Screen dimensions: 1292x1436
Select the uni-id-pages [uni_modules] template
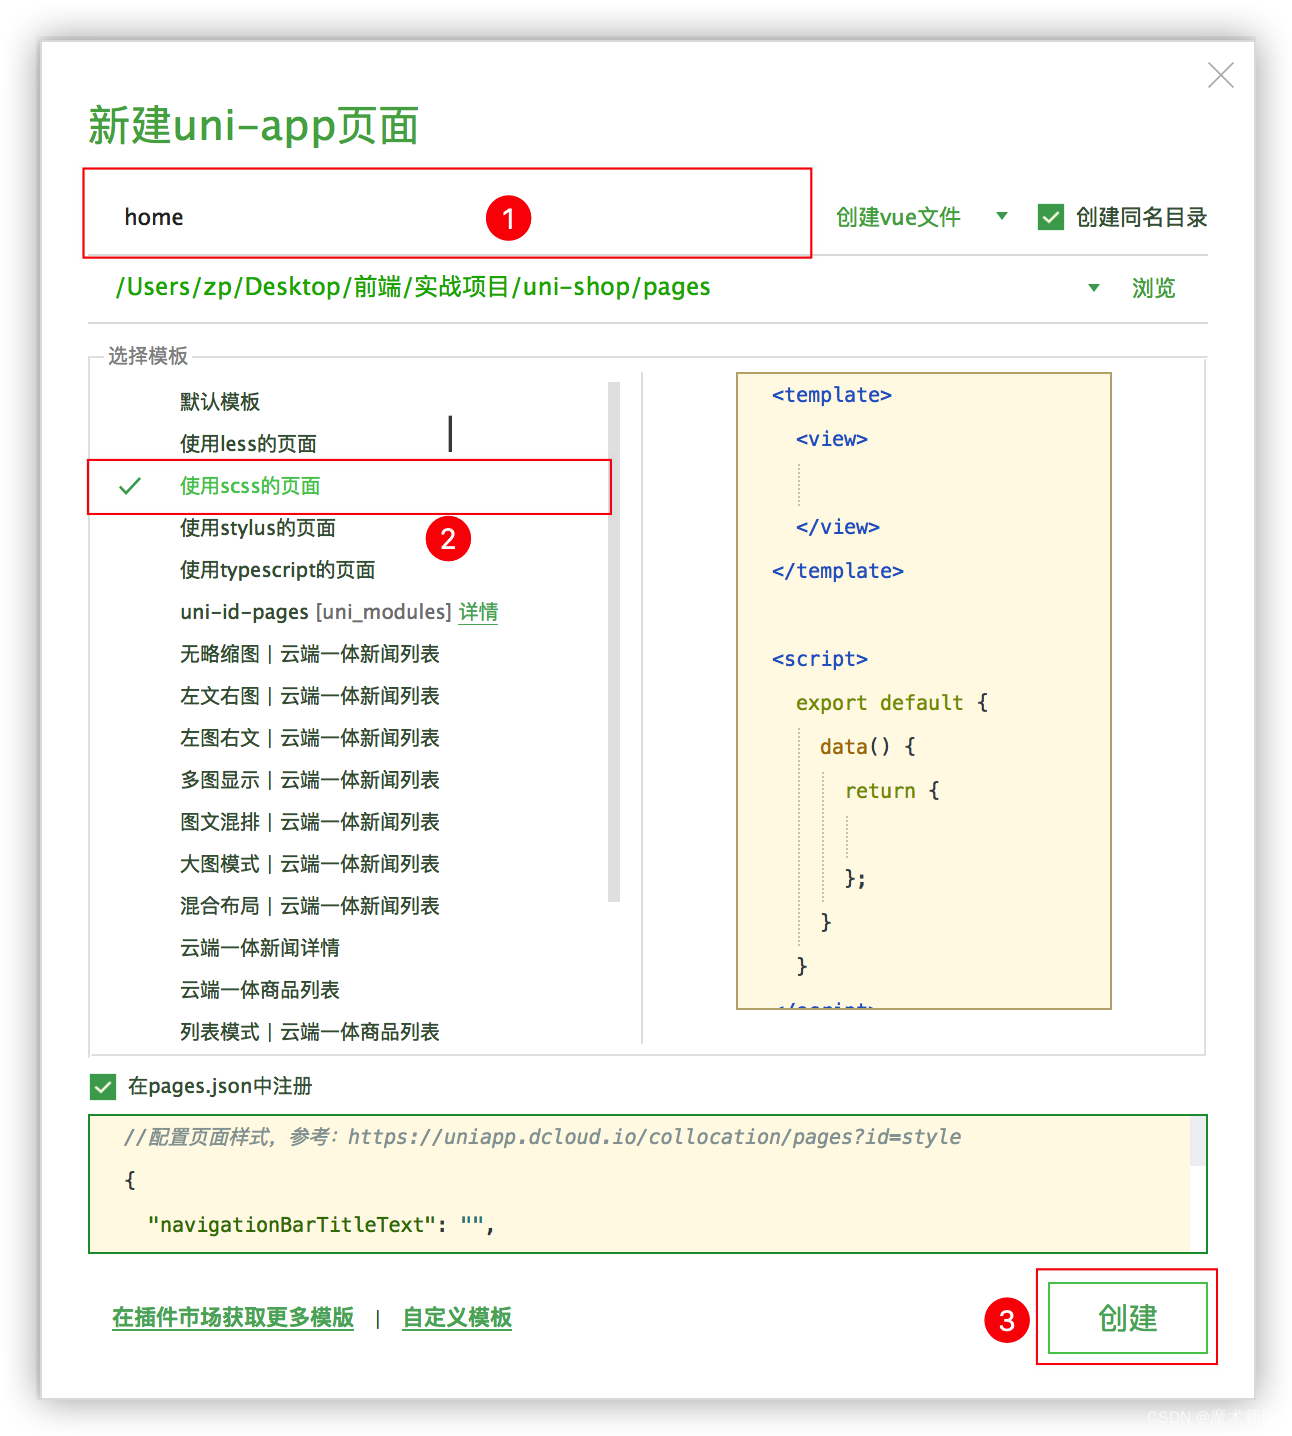coord(315,612)
